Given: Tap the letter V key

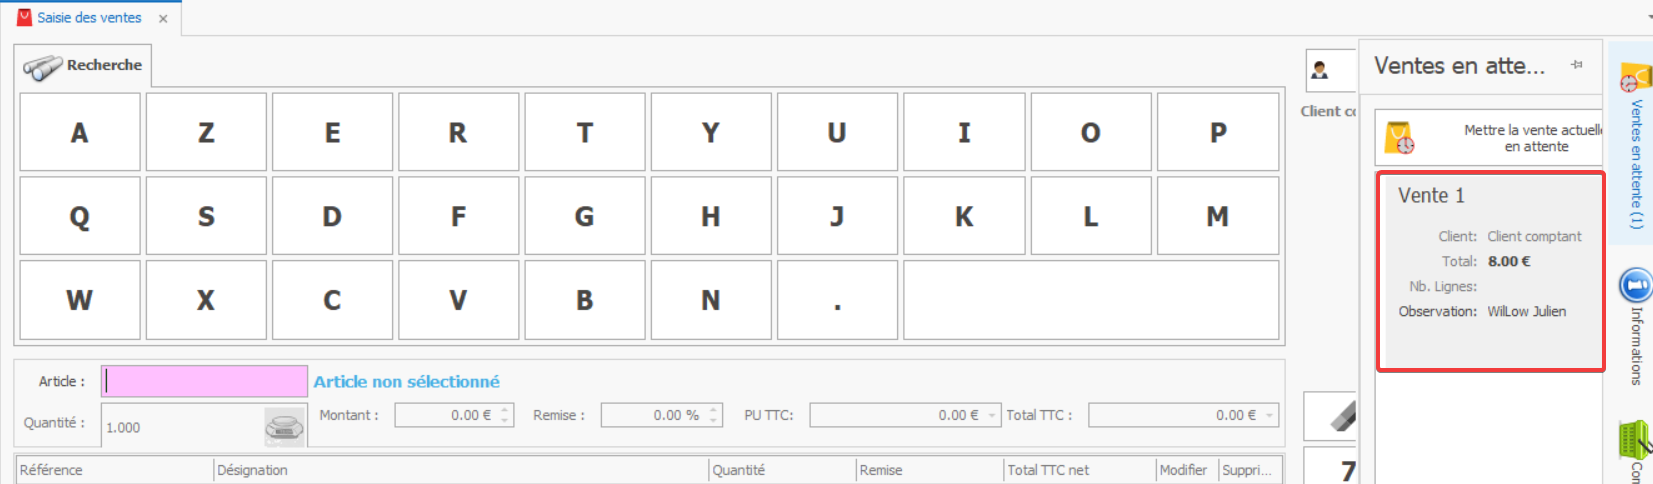Looking at the screenshot, I should [458, 300].
